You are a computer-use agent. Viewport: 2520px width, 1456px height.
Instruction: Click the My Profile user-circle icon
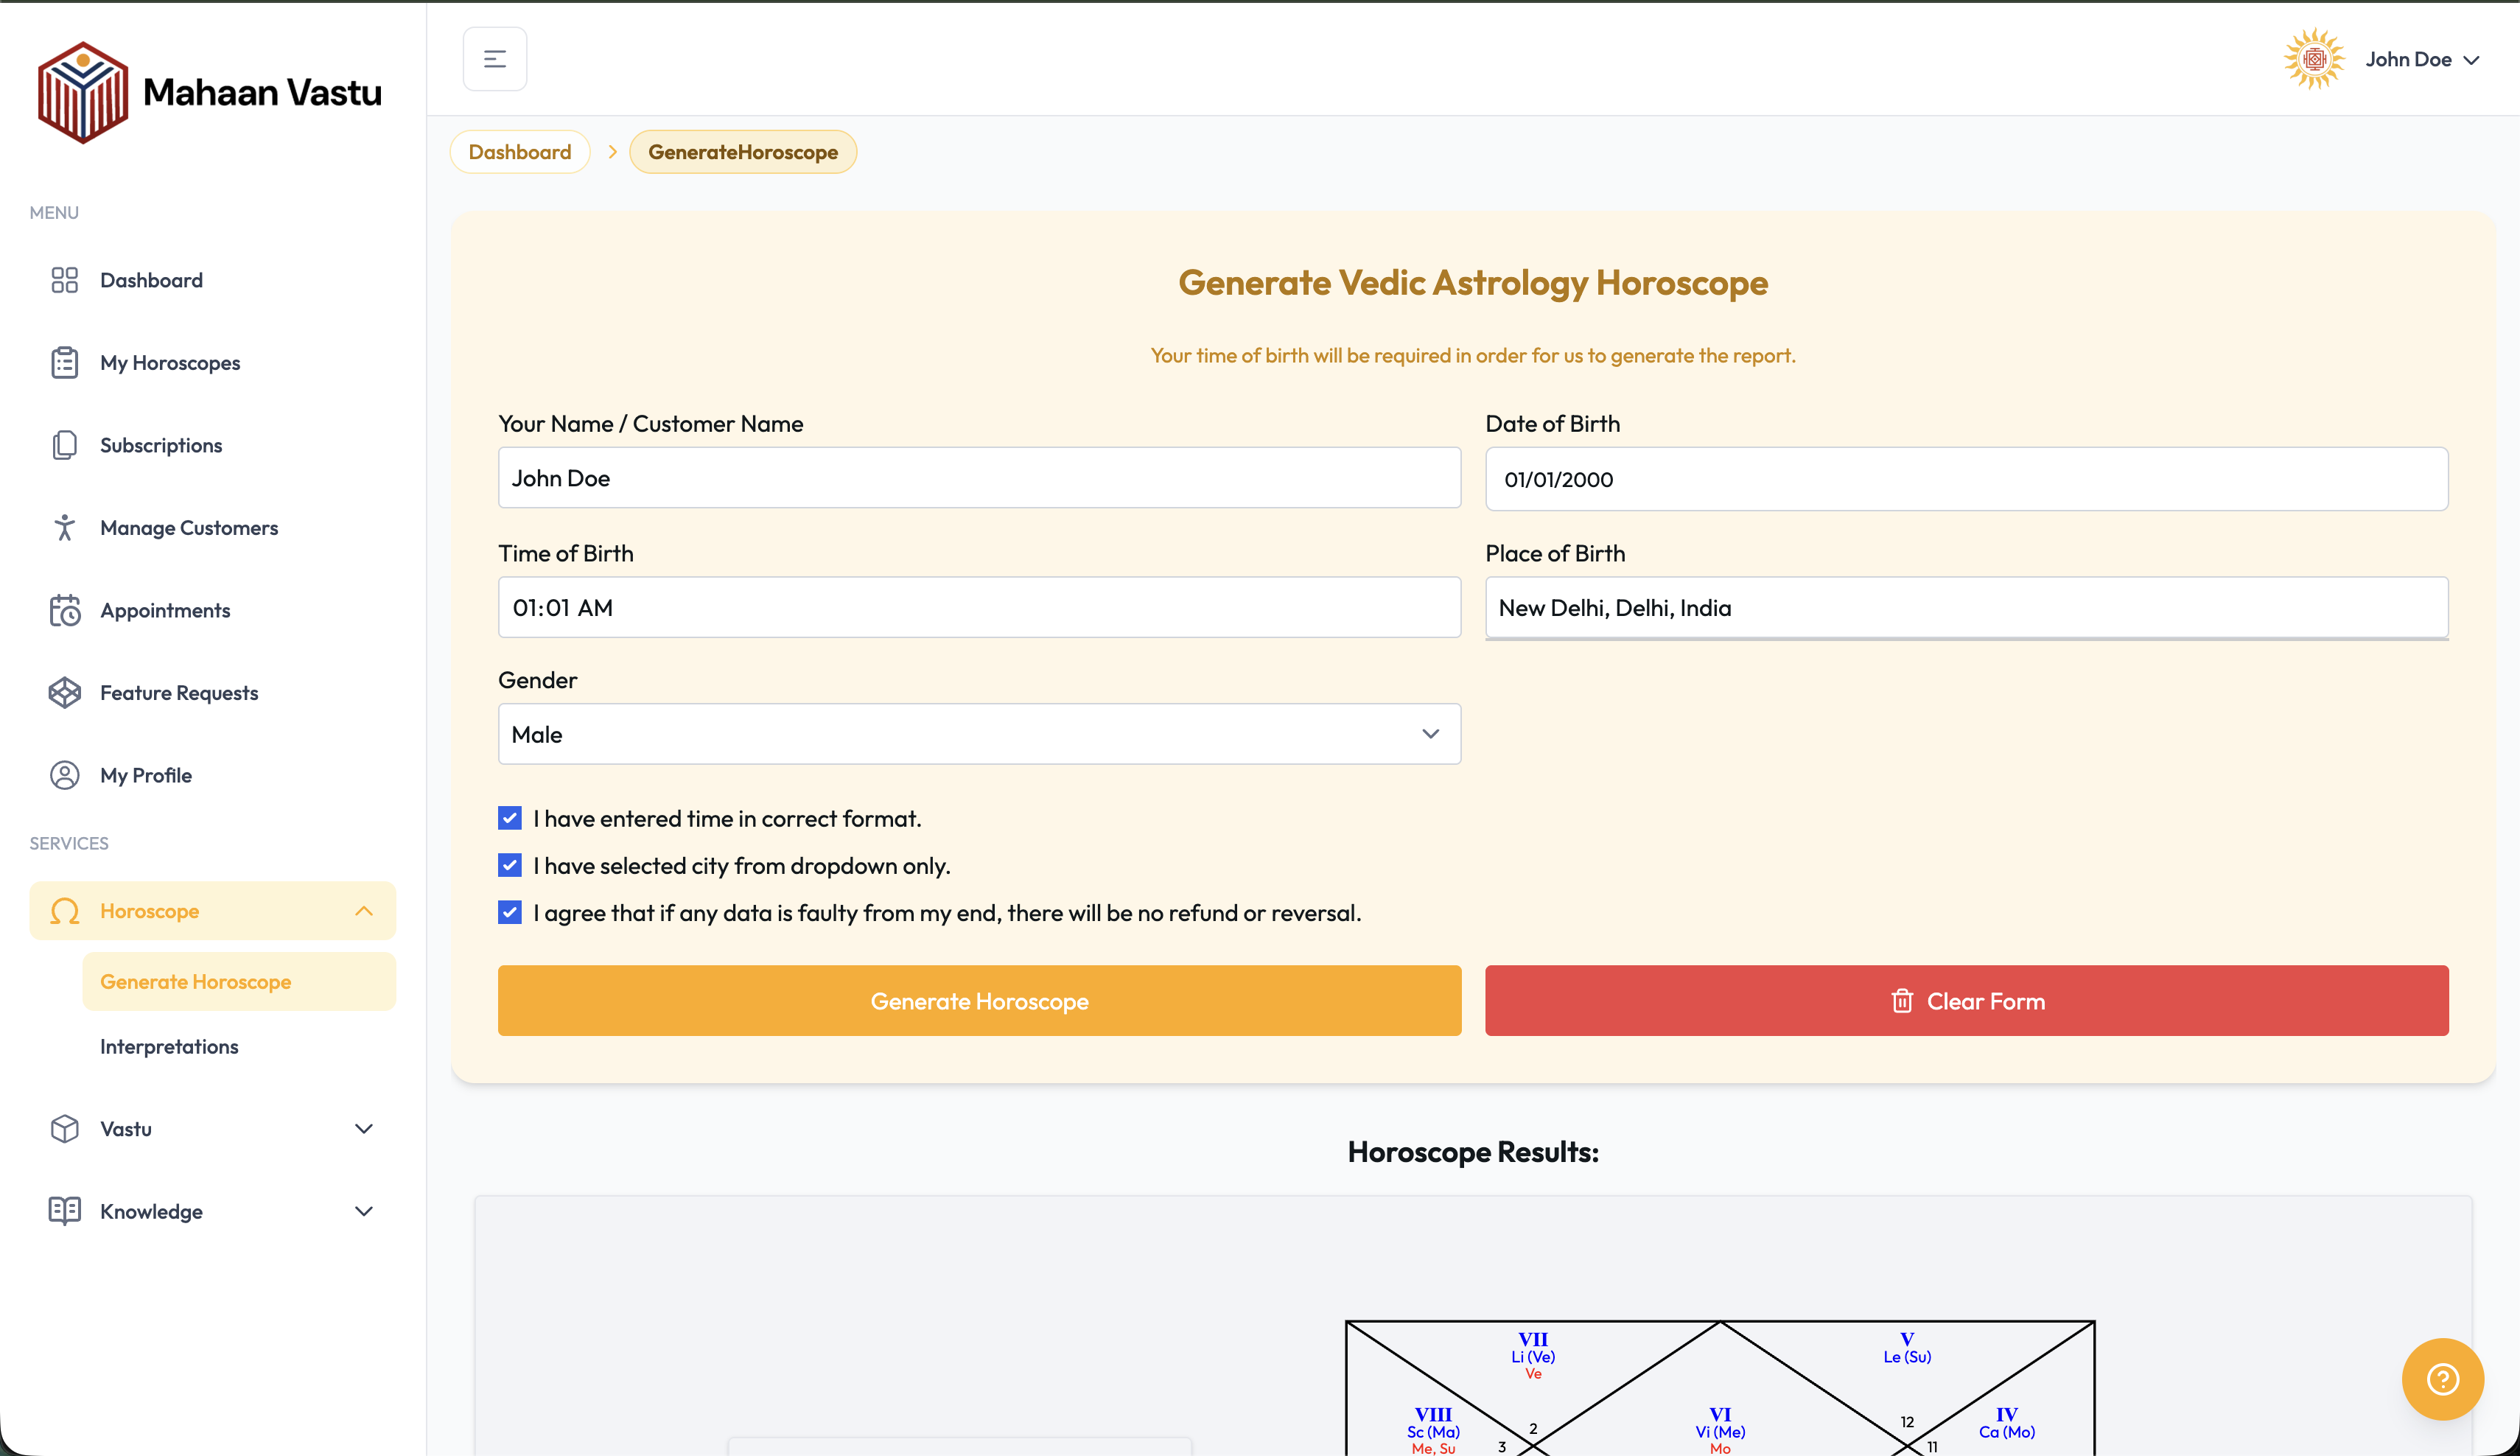[x=65, y=775]
